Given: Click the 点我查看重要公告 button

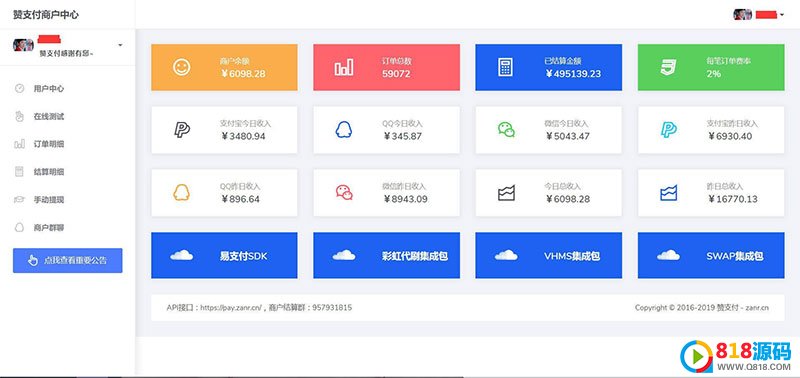Looking at the screenshot, I should 68,260.
